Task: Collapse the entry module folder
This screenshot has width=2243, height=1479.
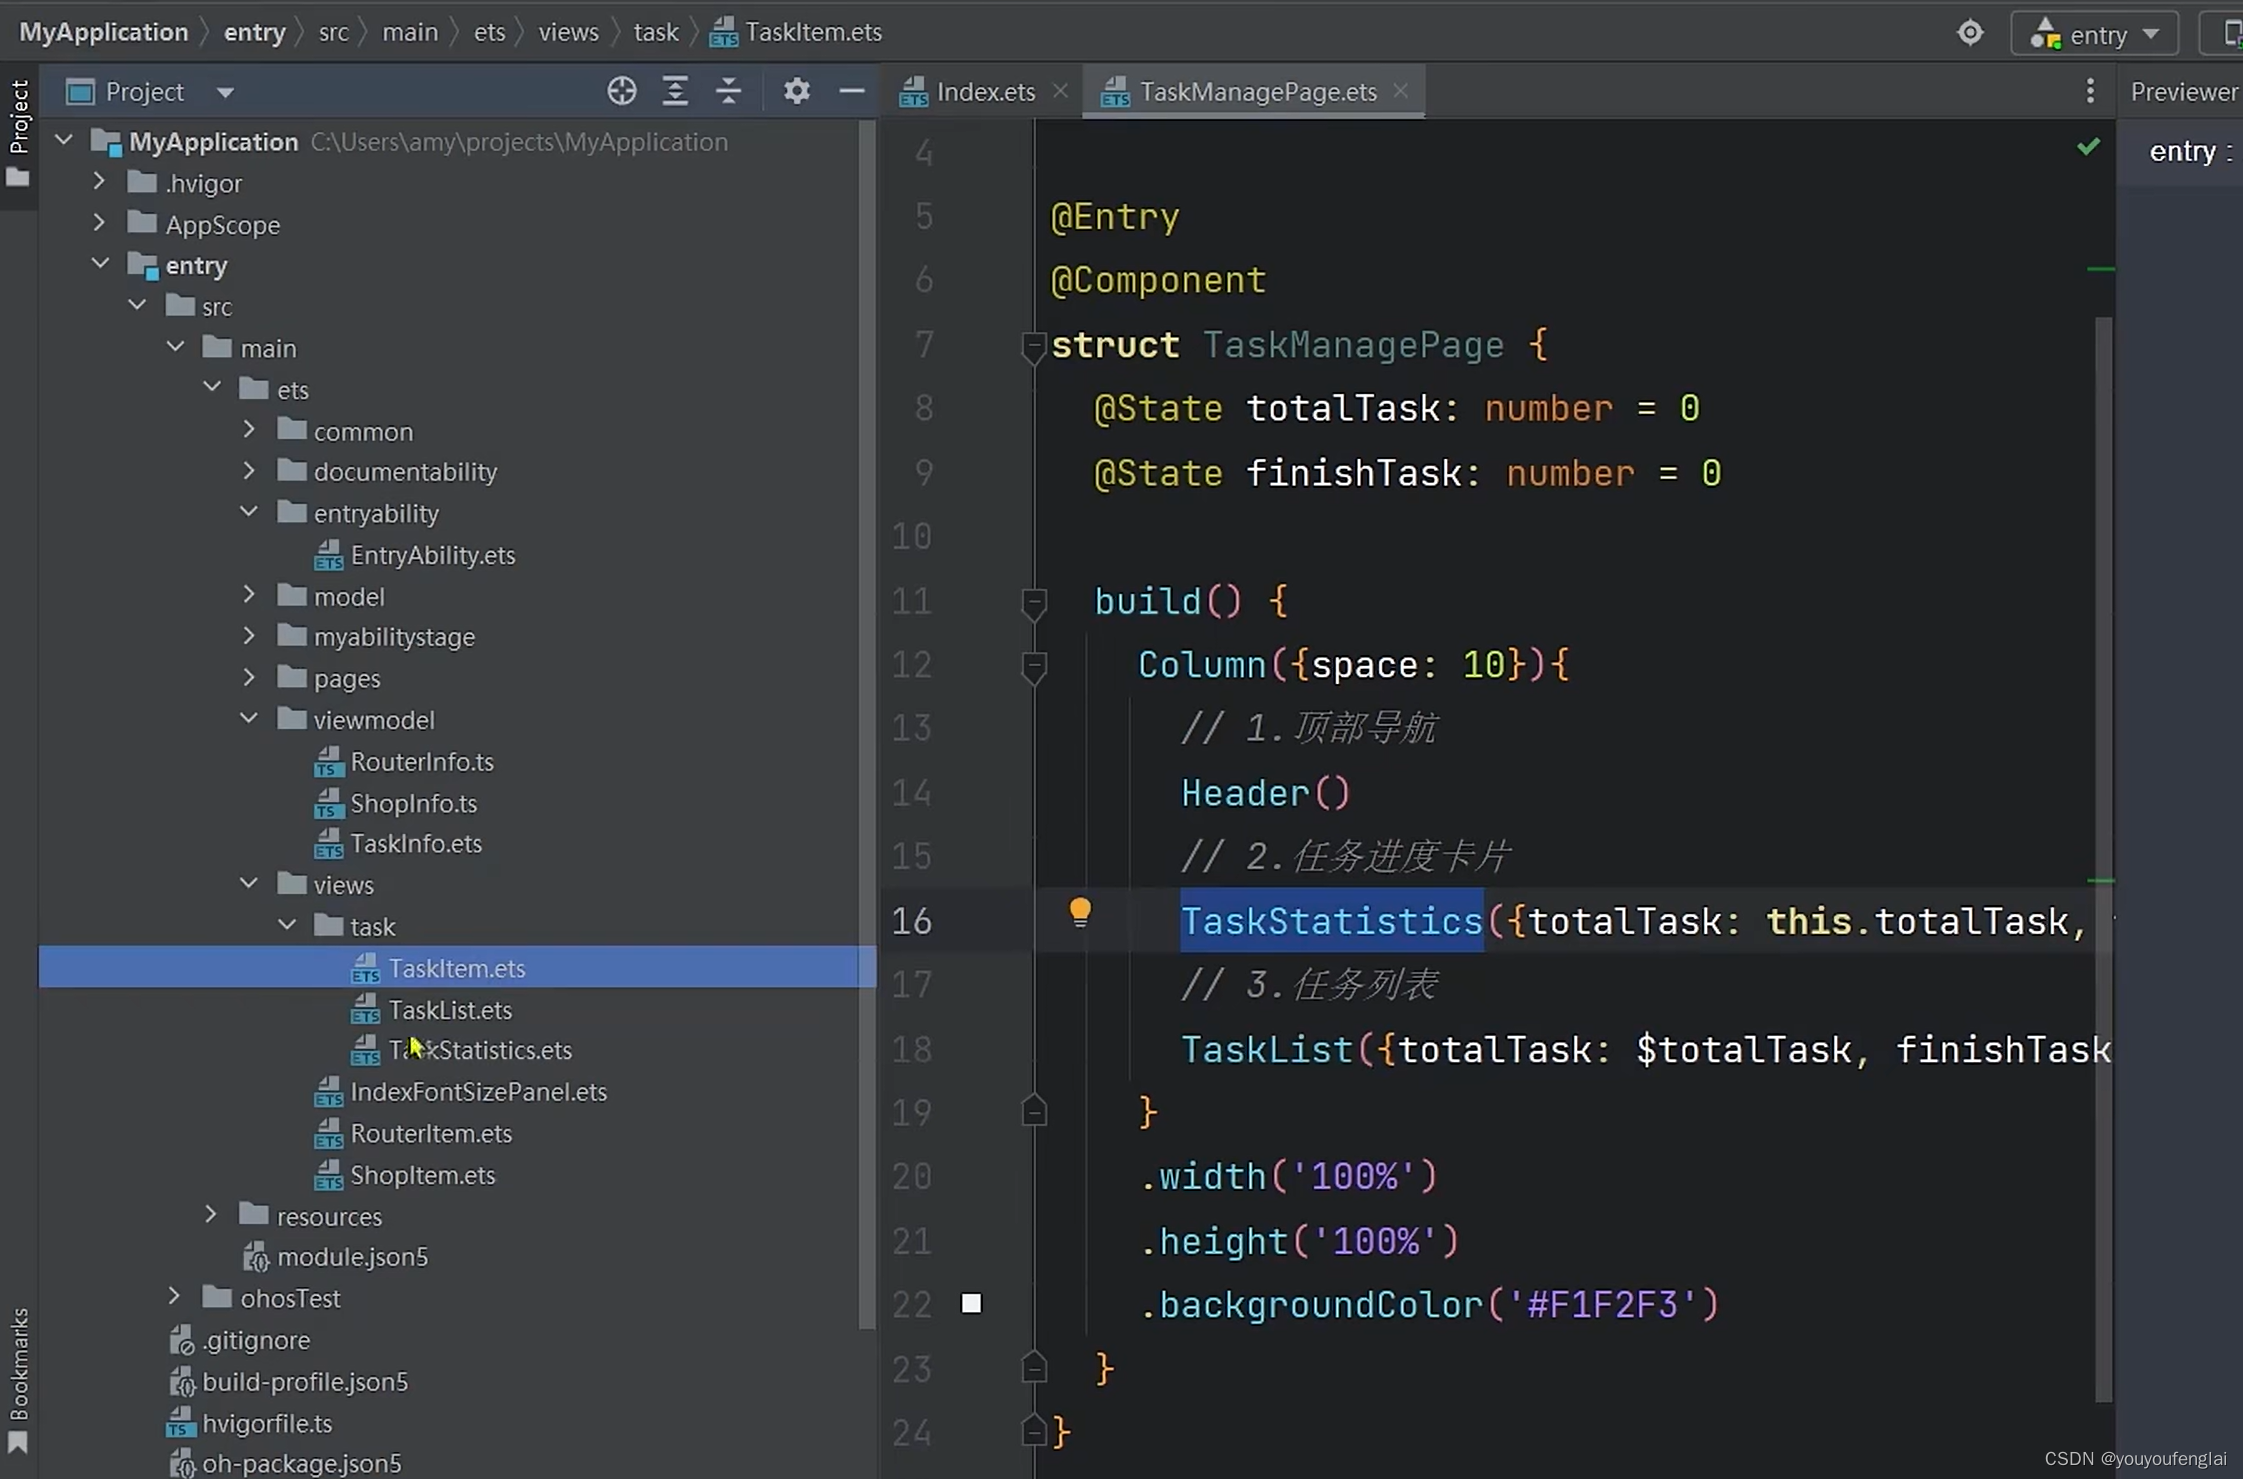Action: [x=101, y=263]
